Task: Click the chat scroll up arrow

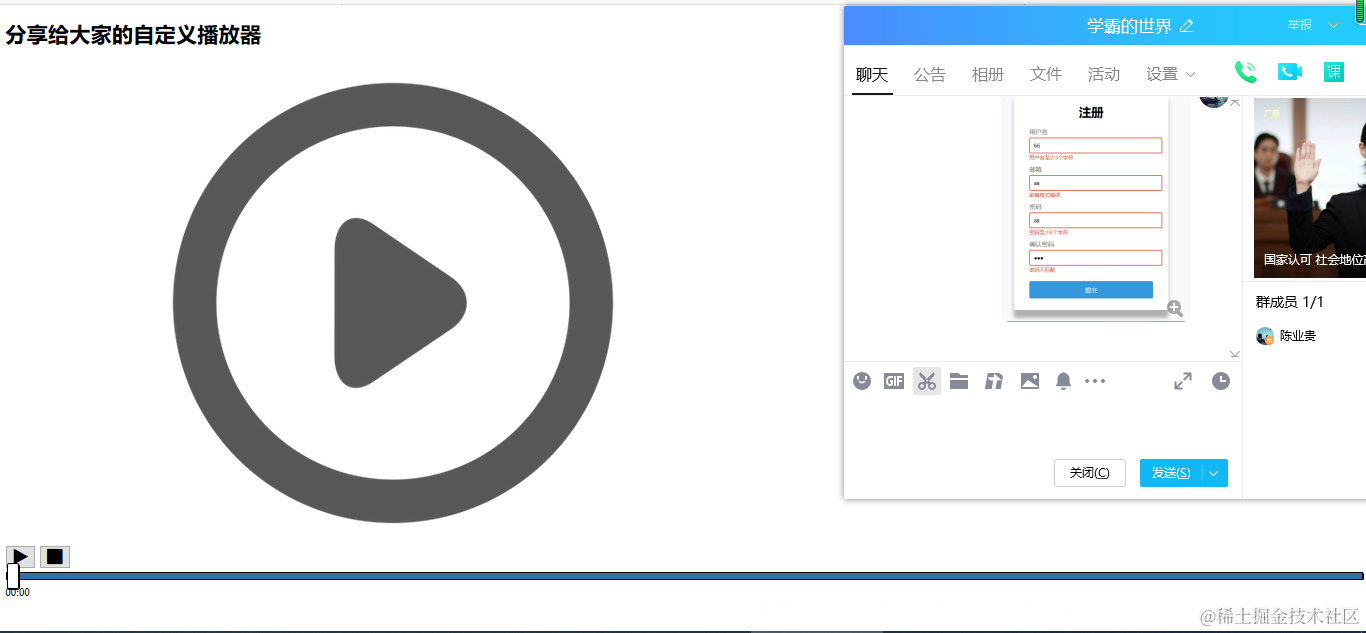Action: coord(1235,102)
